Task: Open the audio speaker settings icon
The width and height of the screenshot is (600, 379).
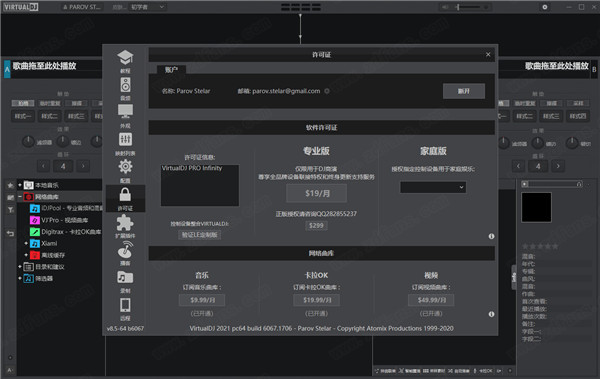Action: (x=125, y=88)
